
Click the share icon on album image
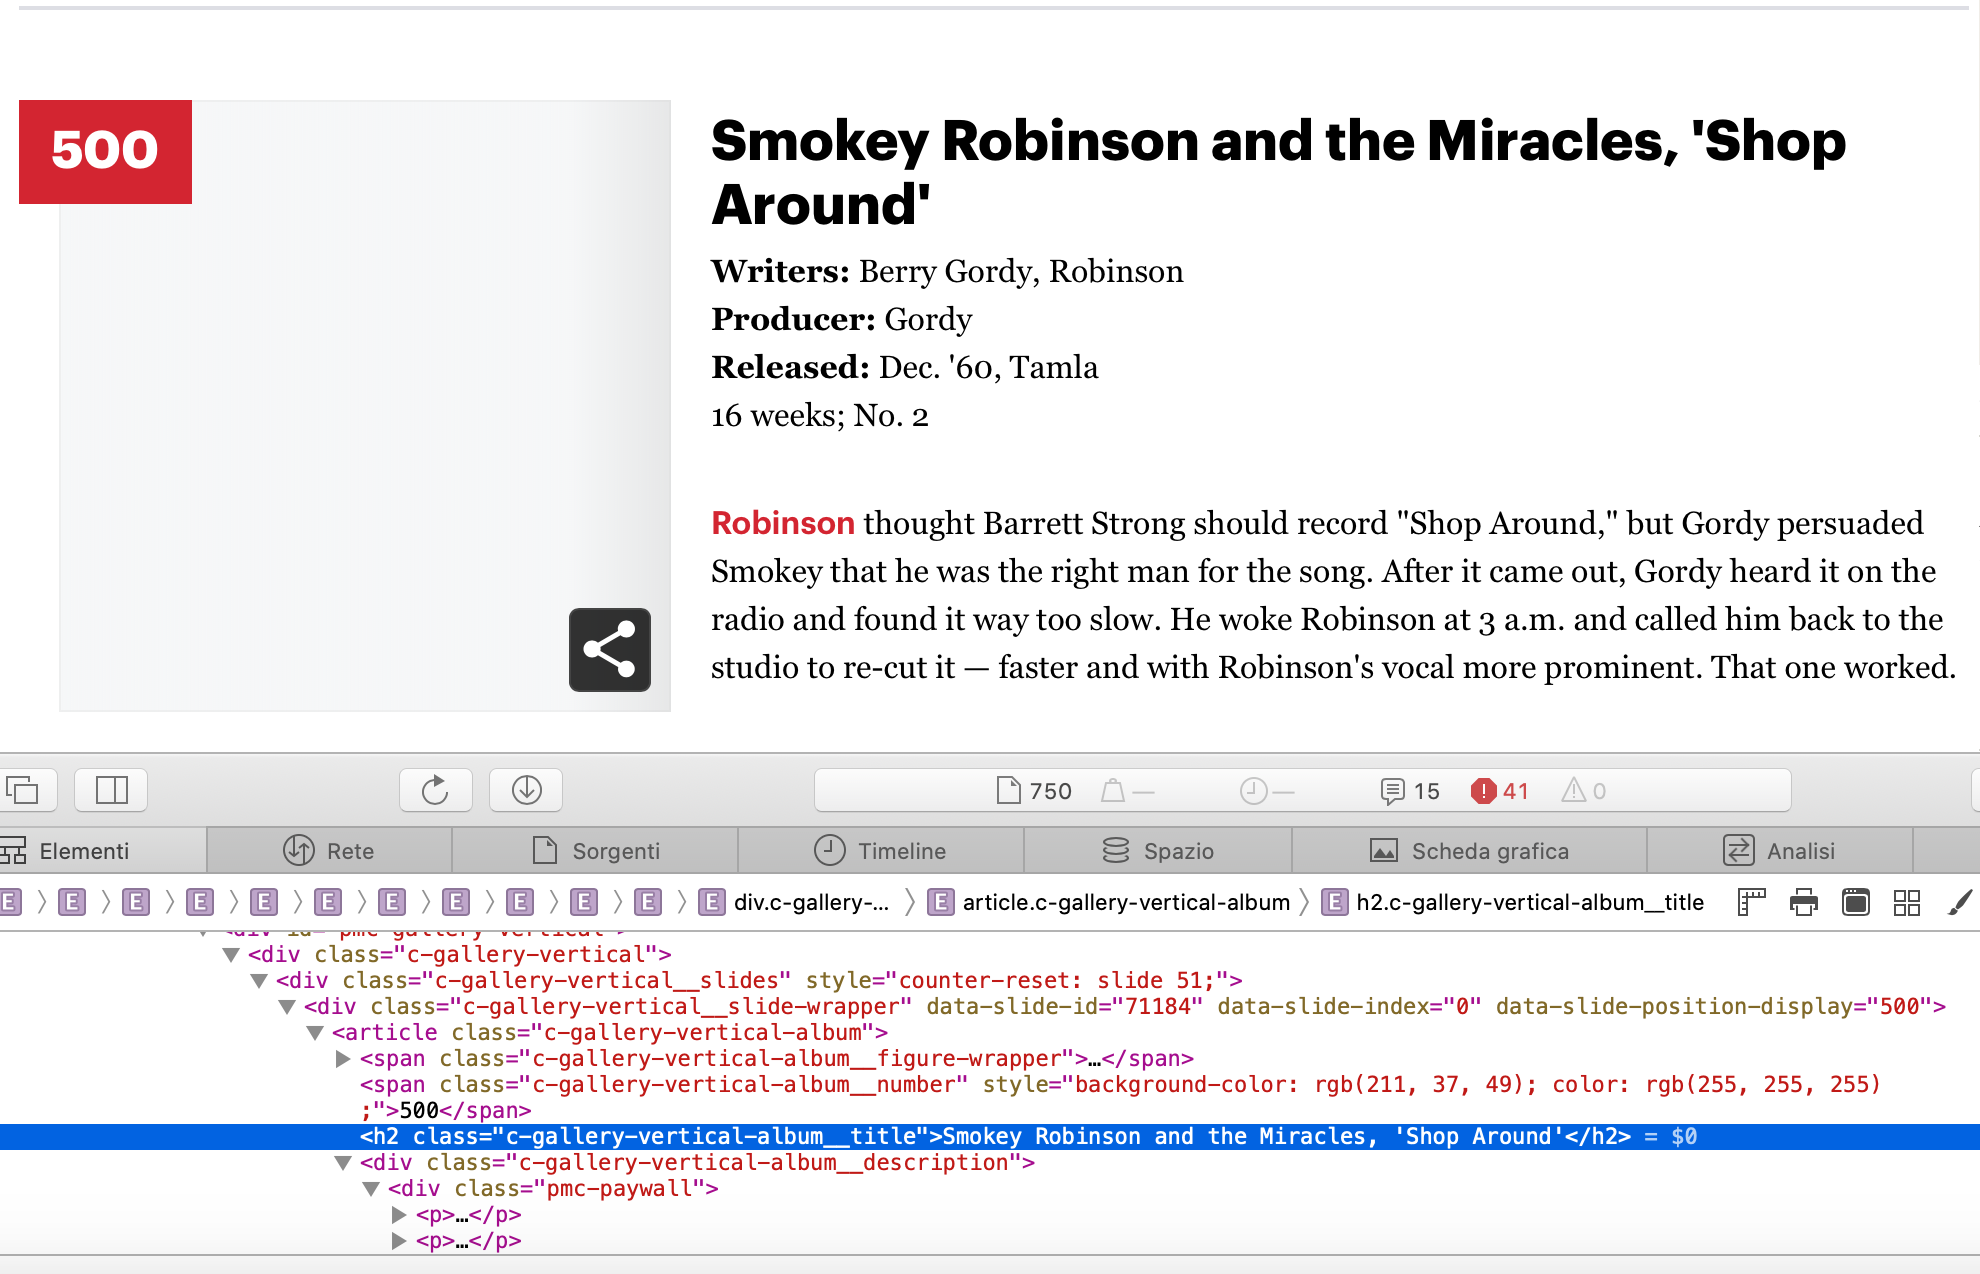(x=609, y=650)
